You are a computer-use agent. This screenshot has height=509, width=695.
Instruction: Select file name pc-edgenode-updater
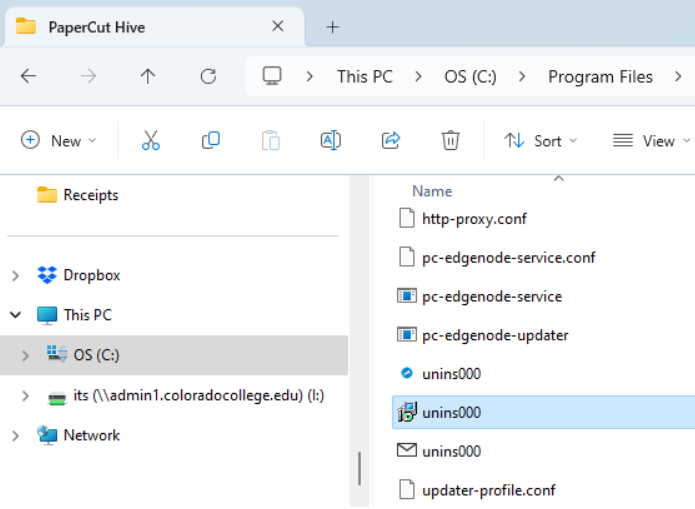[495, 335]
